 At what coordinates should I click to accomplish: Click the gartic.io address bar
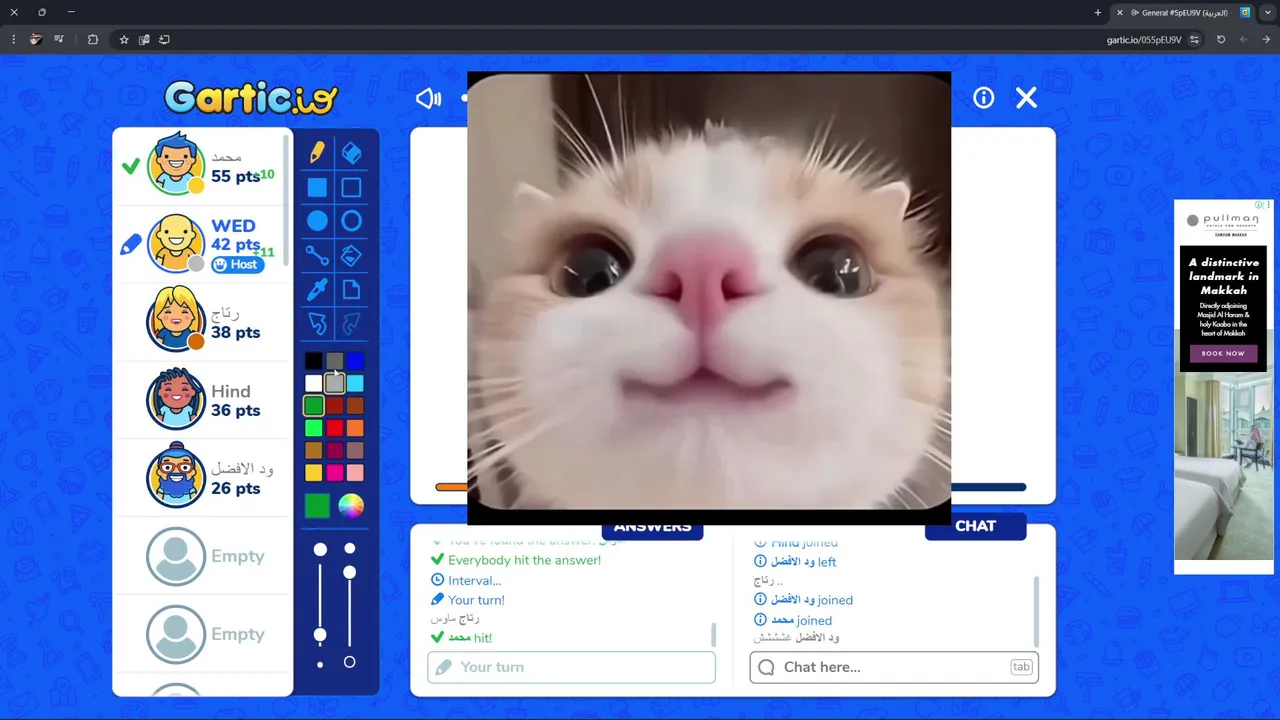pos(1143,40)
